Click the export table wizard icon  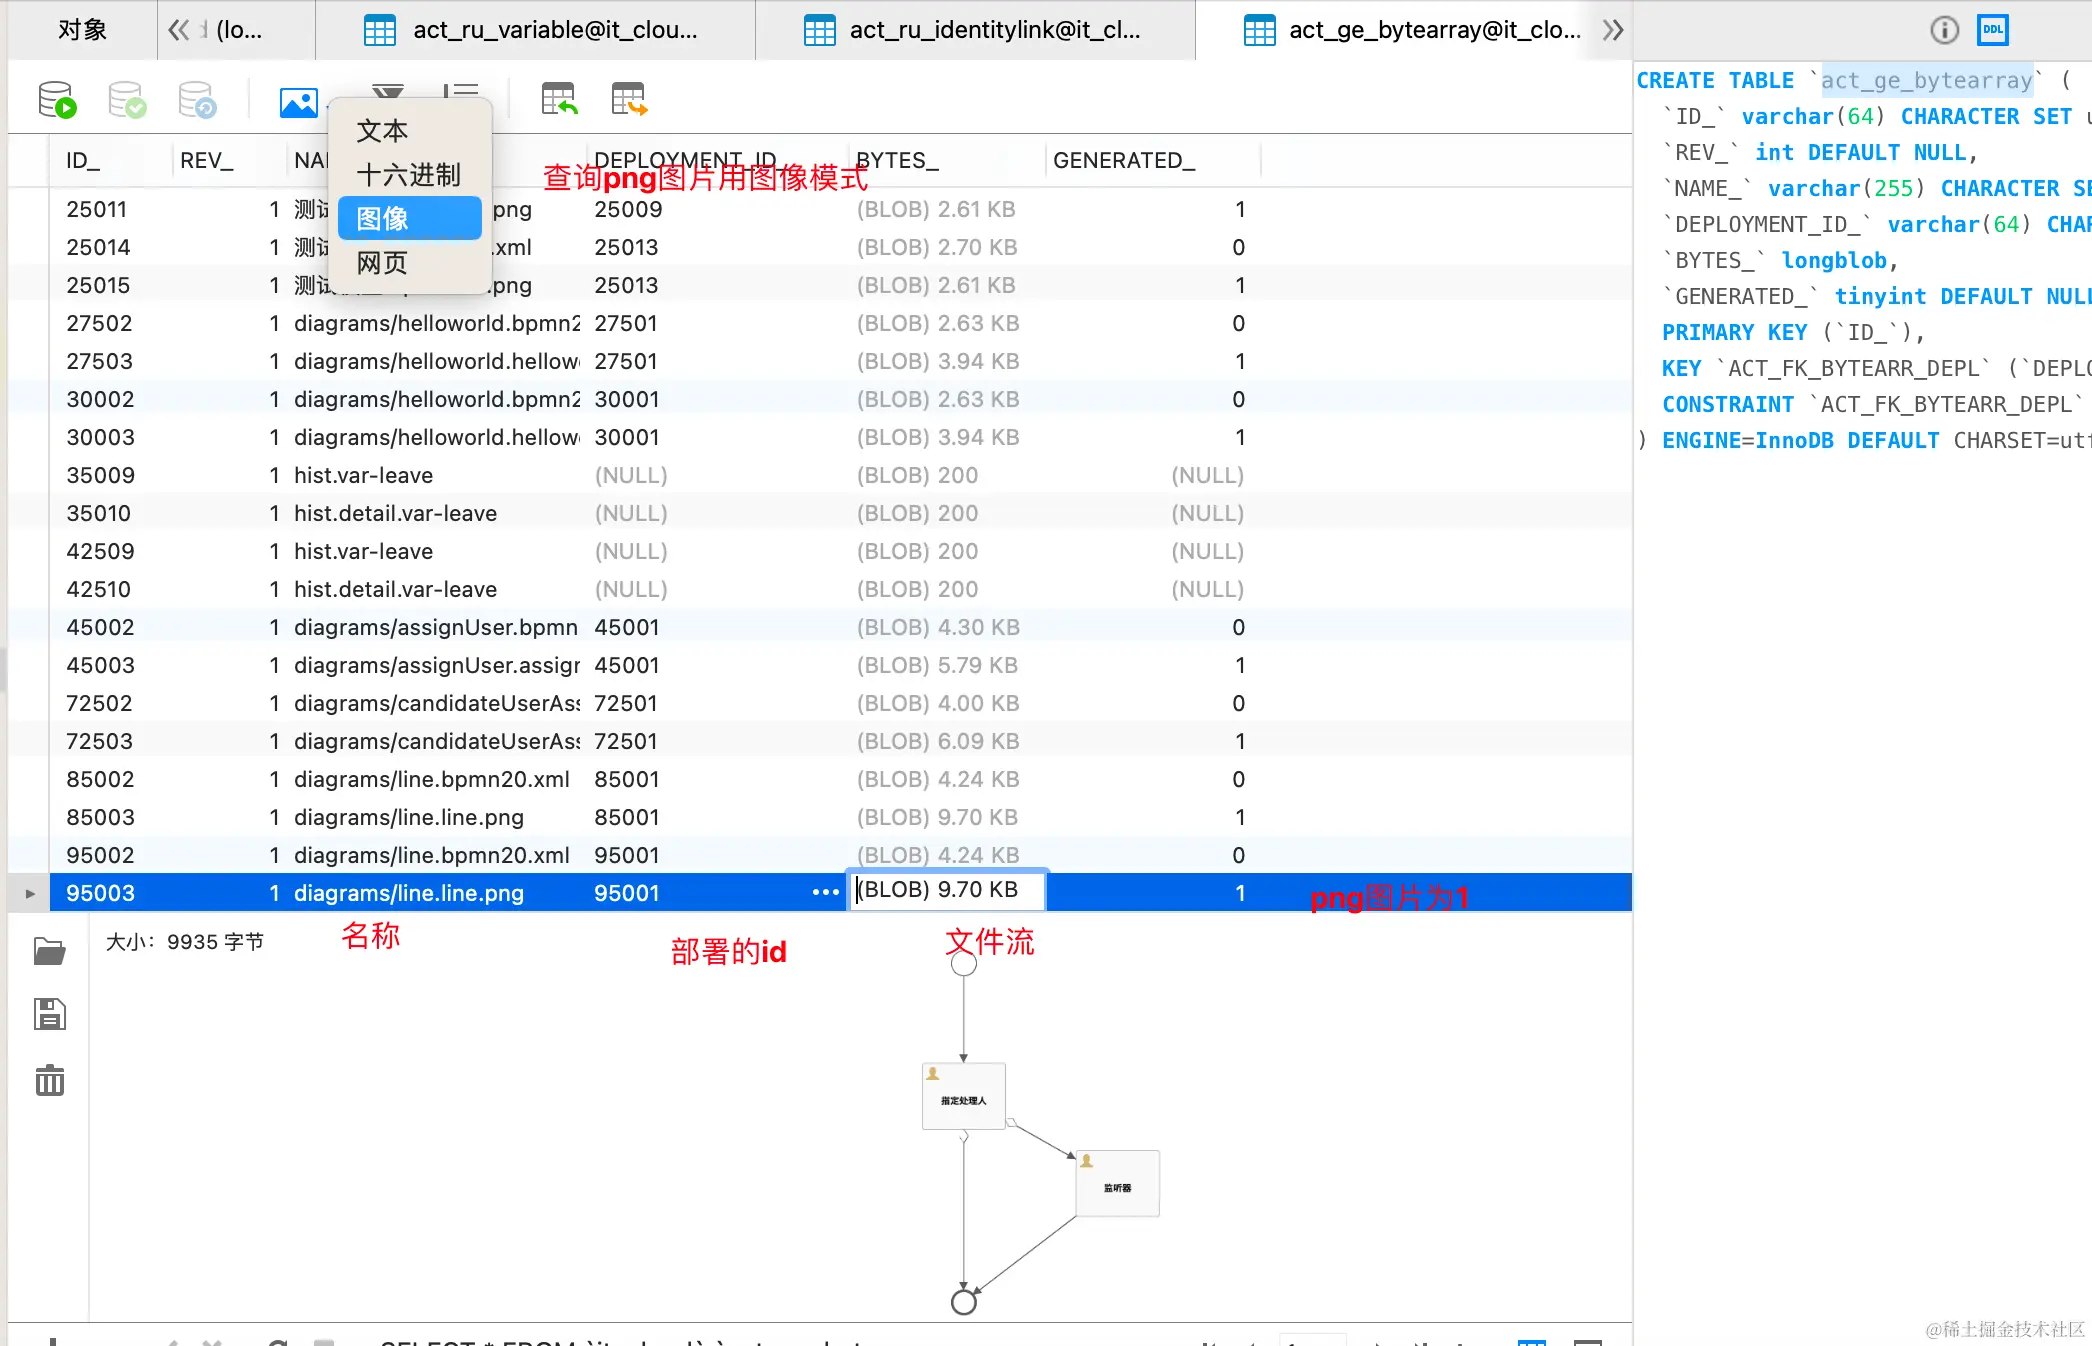[629, 100]
